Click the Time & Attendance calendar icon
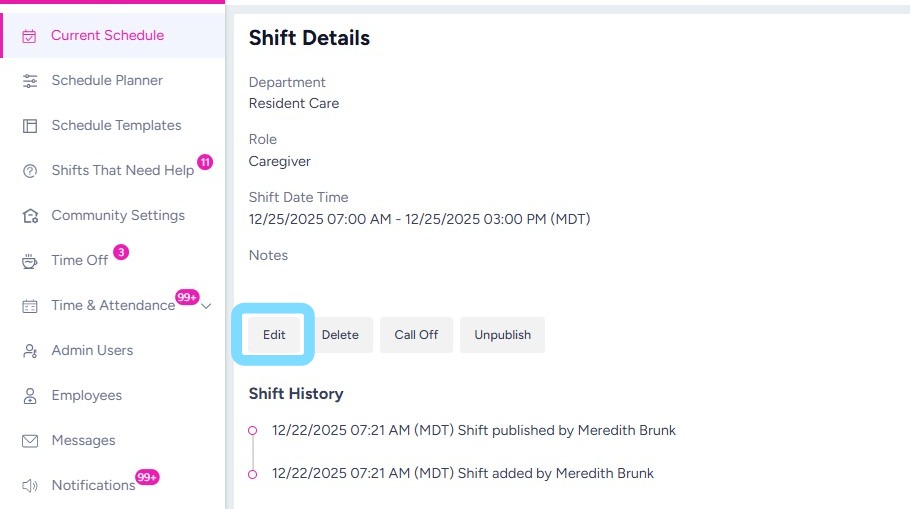This screenshot has width=910, height=509. click(x=30, y=306)
